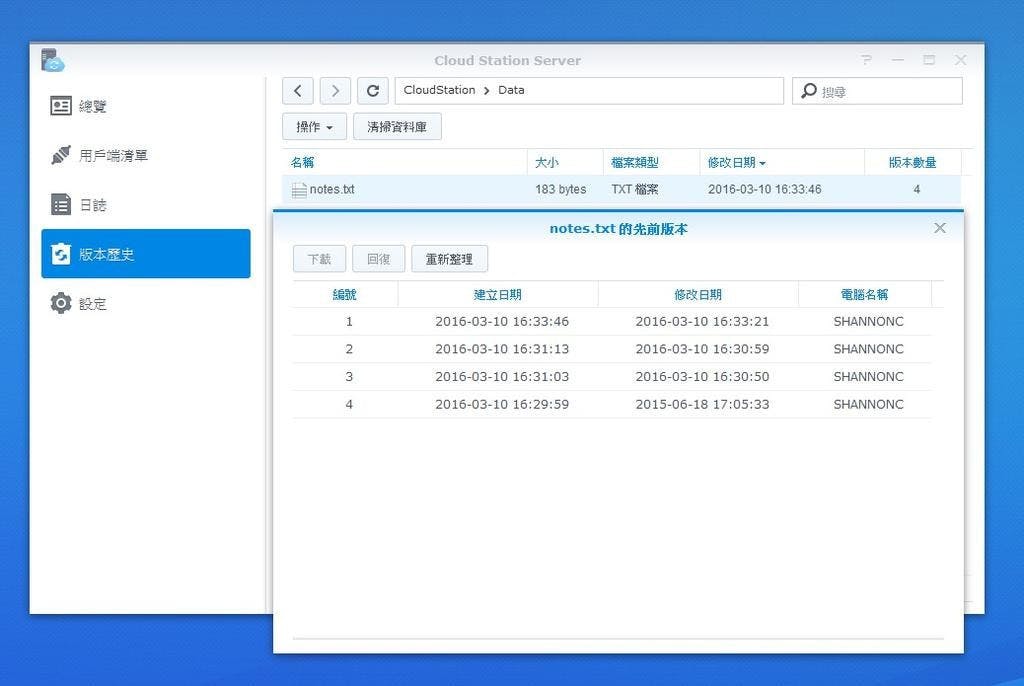
Task: Click the 183 bytes size cell
Action: pyautogui.click(x=560, y=189)
